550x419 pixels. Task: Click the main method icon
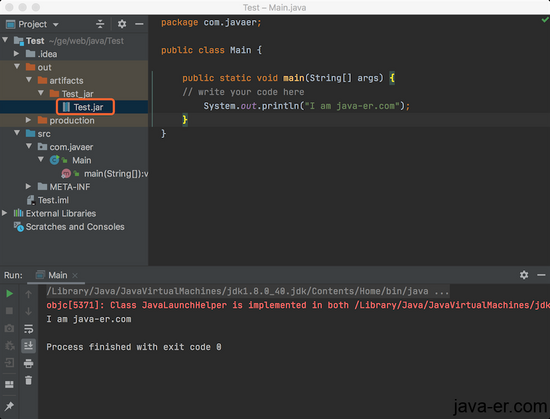click(66, 174)
